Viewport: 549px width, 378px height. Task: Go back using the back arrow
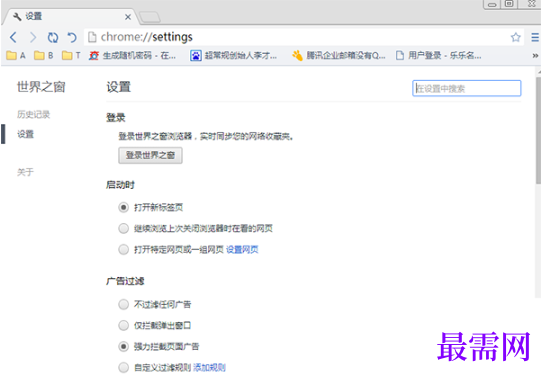tap(13, 37)
